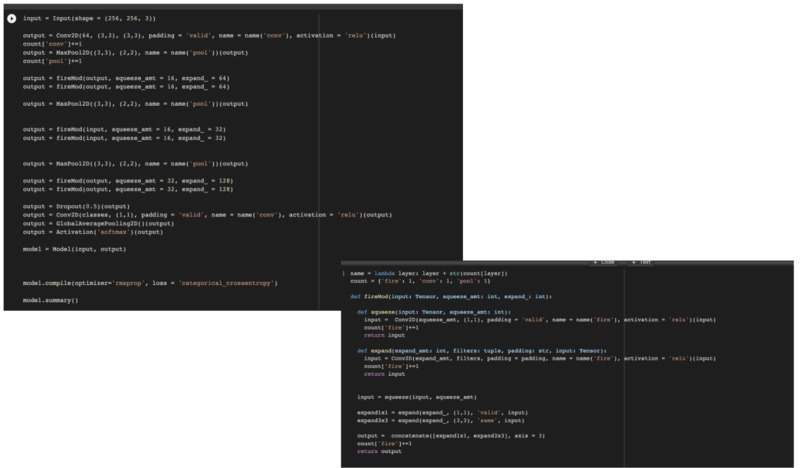Click the count = {'fire': 1, 'conv': 1 line

(x=420, y=281)
